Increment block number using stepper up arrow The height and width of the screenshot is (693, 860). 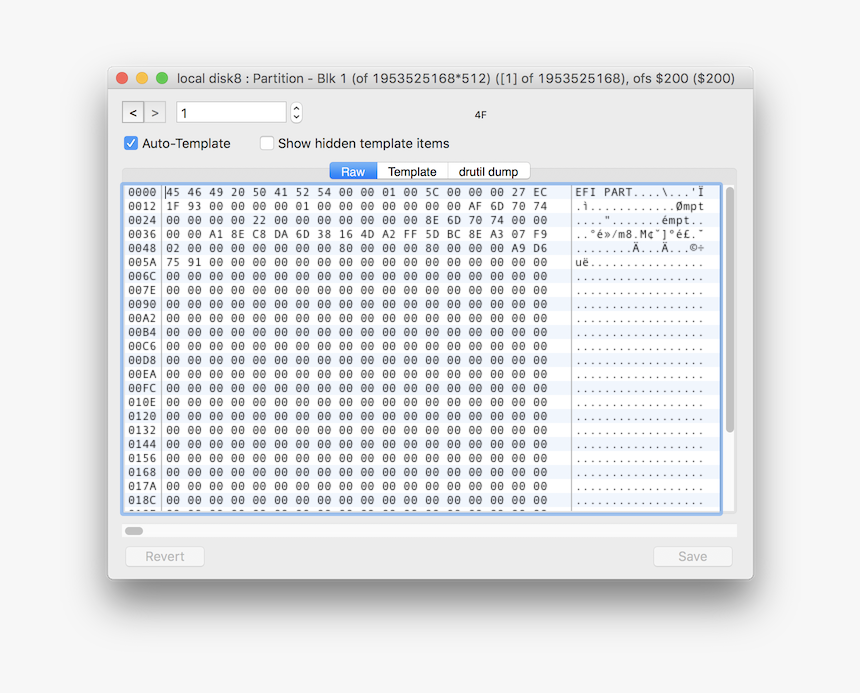point(295,108)
